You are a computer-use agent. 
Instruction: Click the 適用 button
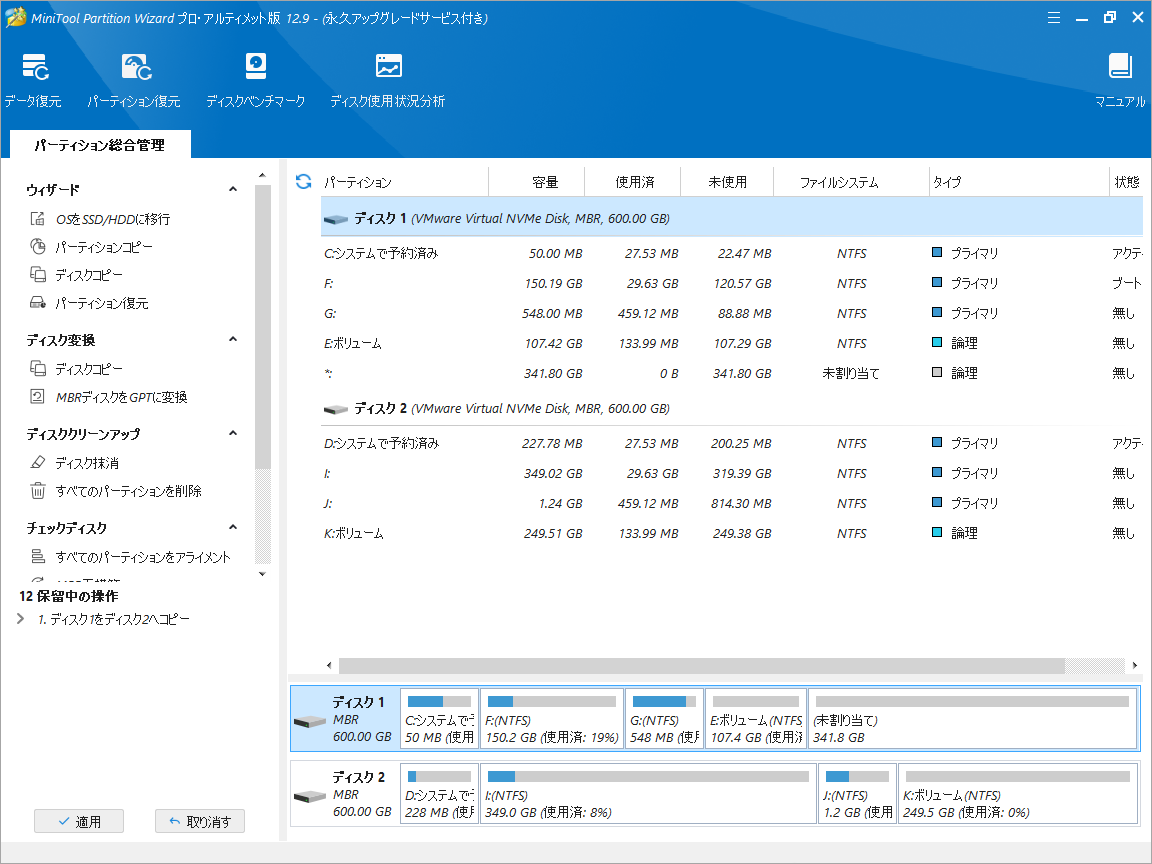pyautogui.click(x=79, y=821)
